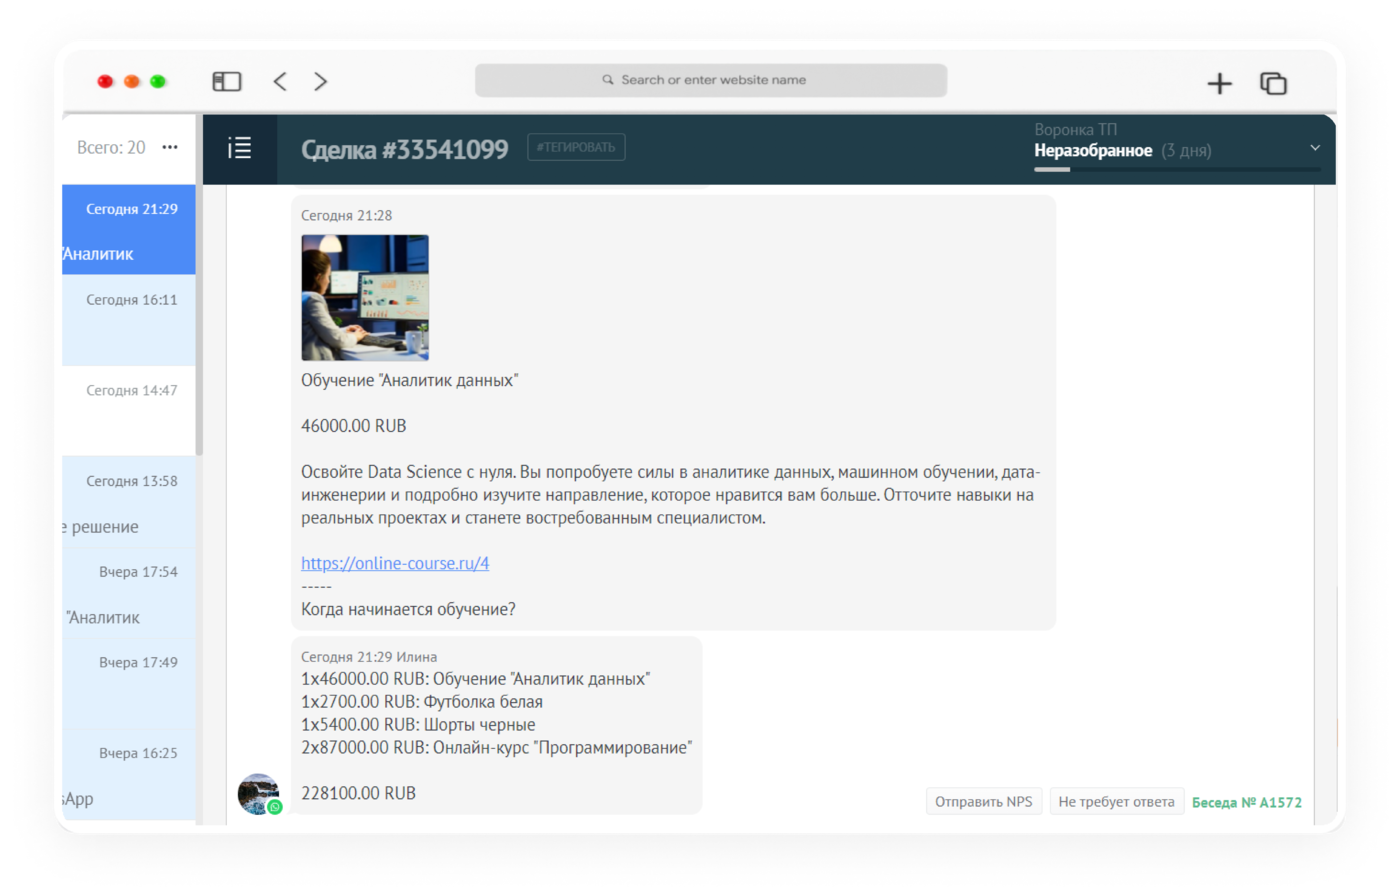Expand the Воронка ТП stage dropdown
The image size is (1400, 894).
pos(1315,148)
